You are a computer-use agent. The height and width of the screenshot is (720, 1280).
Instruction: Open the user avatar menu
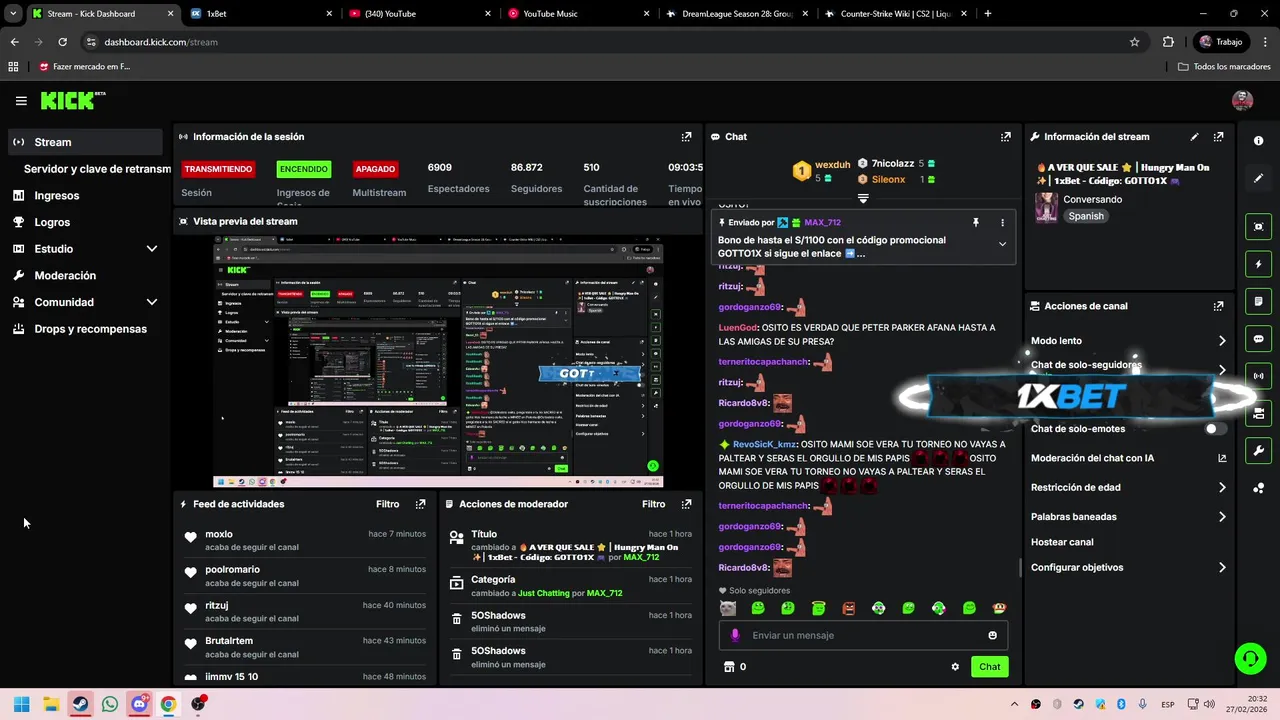(x=1243, y=100)
